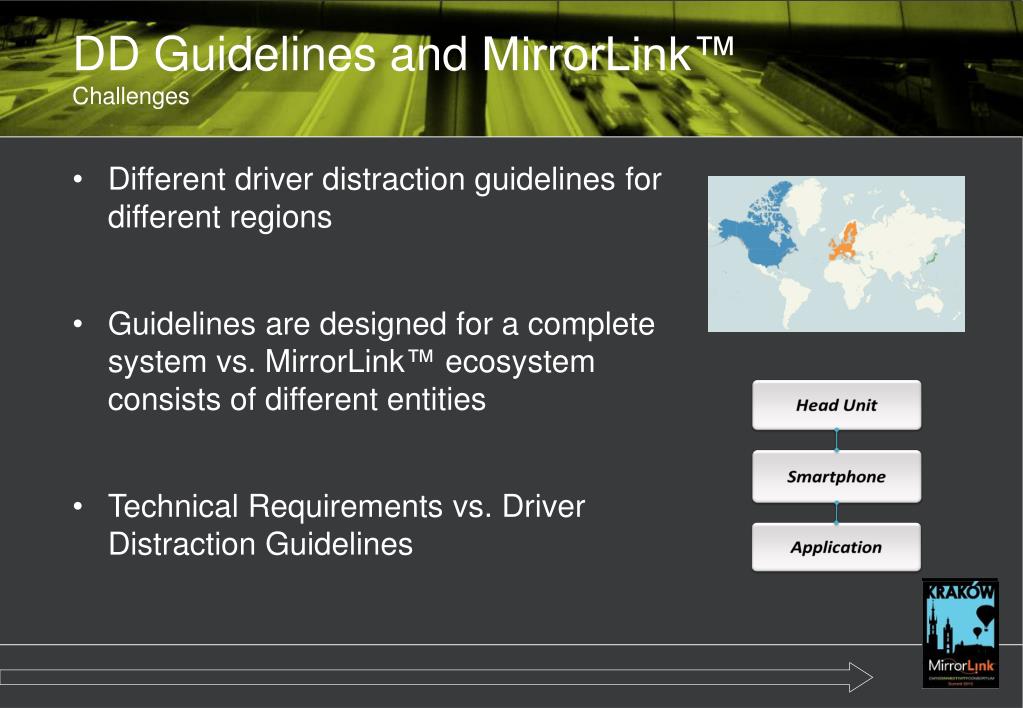This screenshot has width=1023, height=708.
Task: Click the bullet about guidelines designed for a complete system
Action: click(x=381, y=362)
